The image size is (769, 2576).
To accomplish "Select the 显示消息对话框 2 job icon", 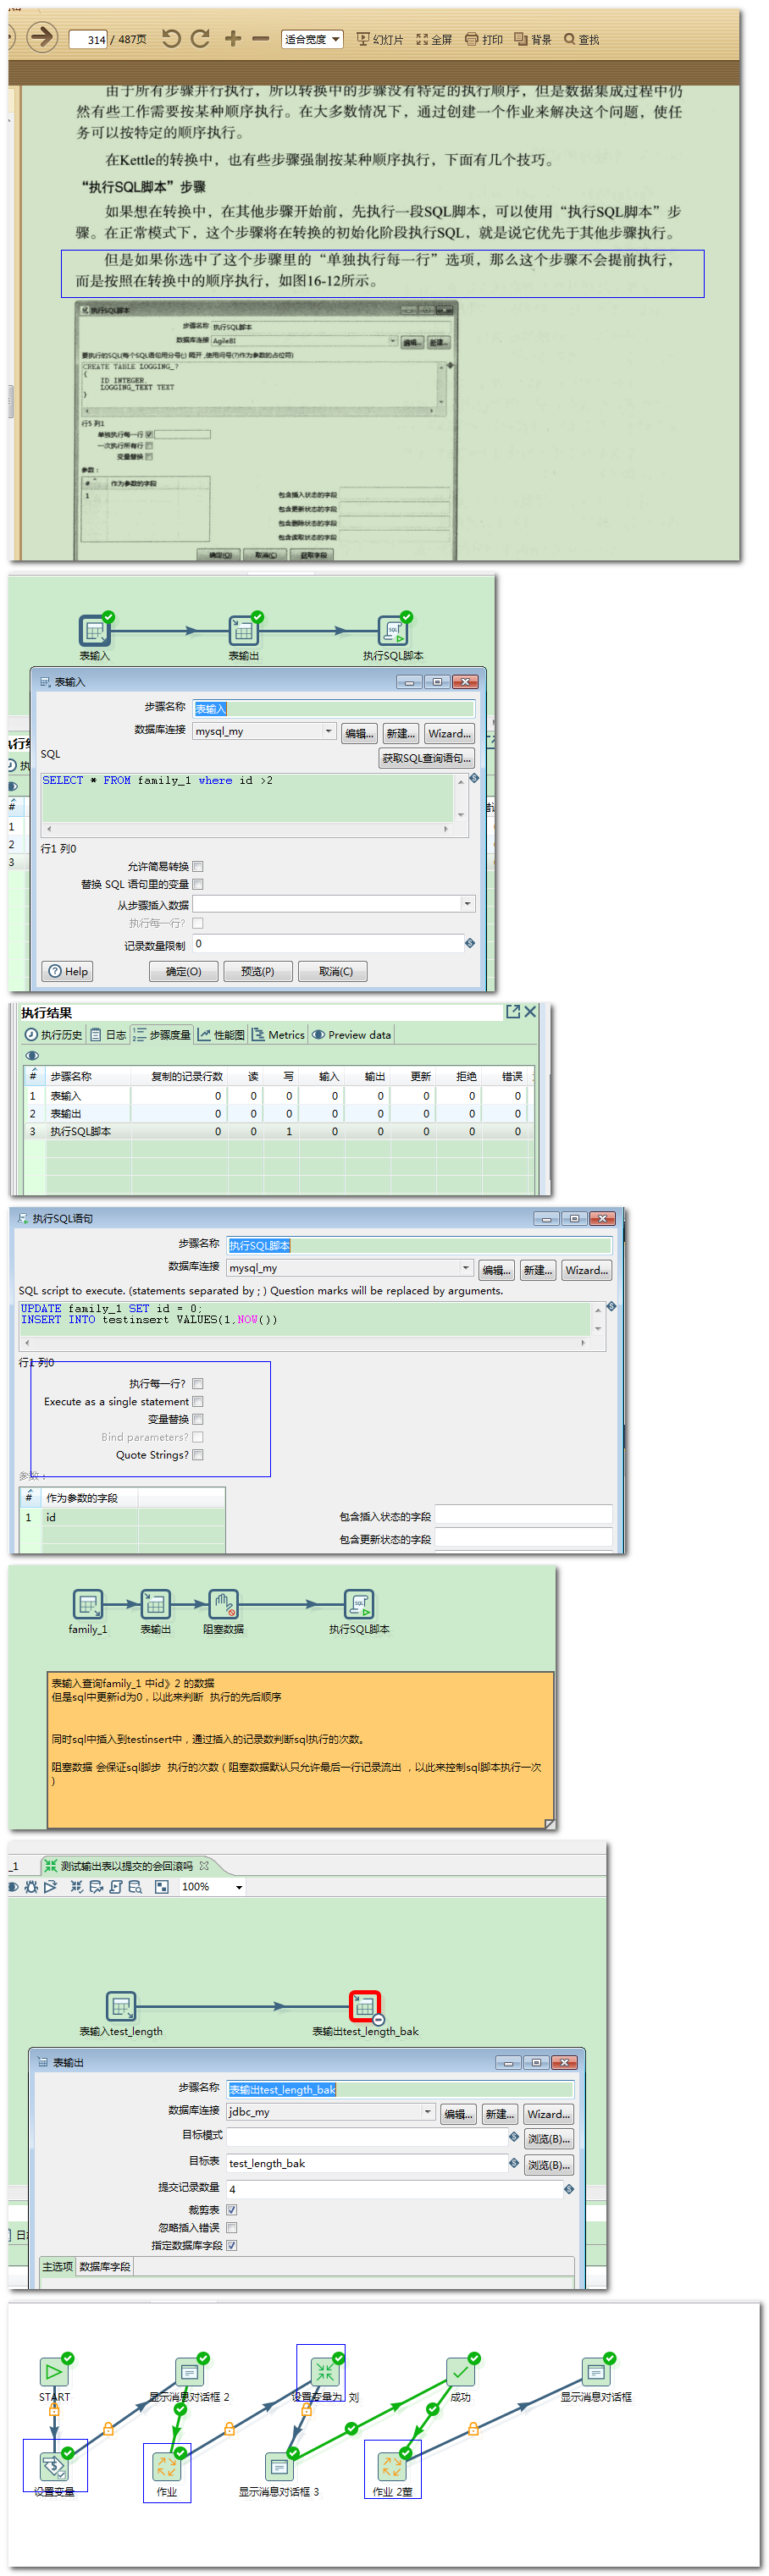I will [x=189, y=2372].
